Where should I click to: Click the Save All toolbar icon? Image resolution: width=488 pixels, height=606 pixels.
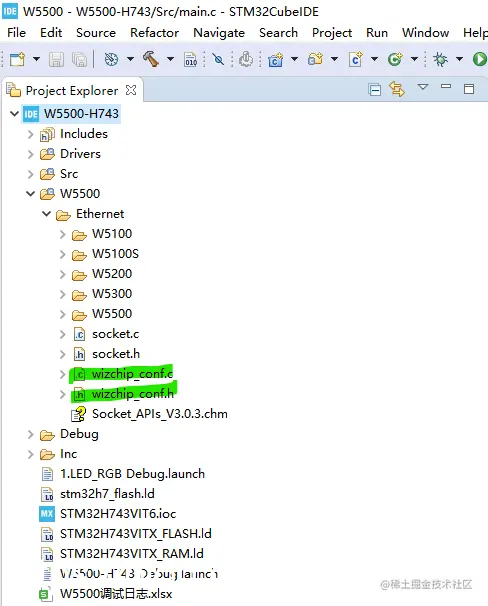(80, 60)
